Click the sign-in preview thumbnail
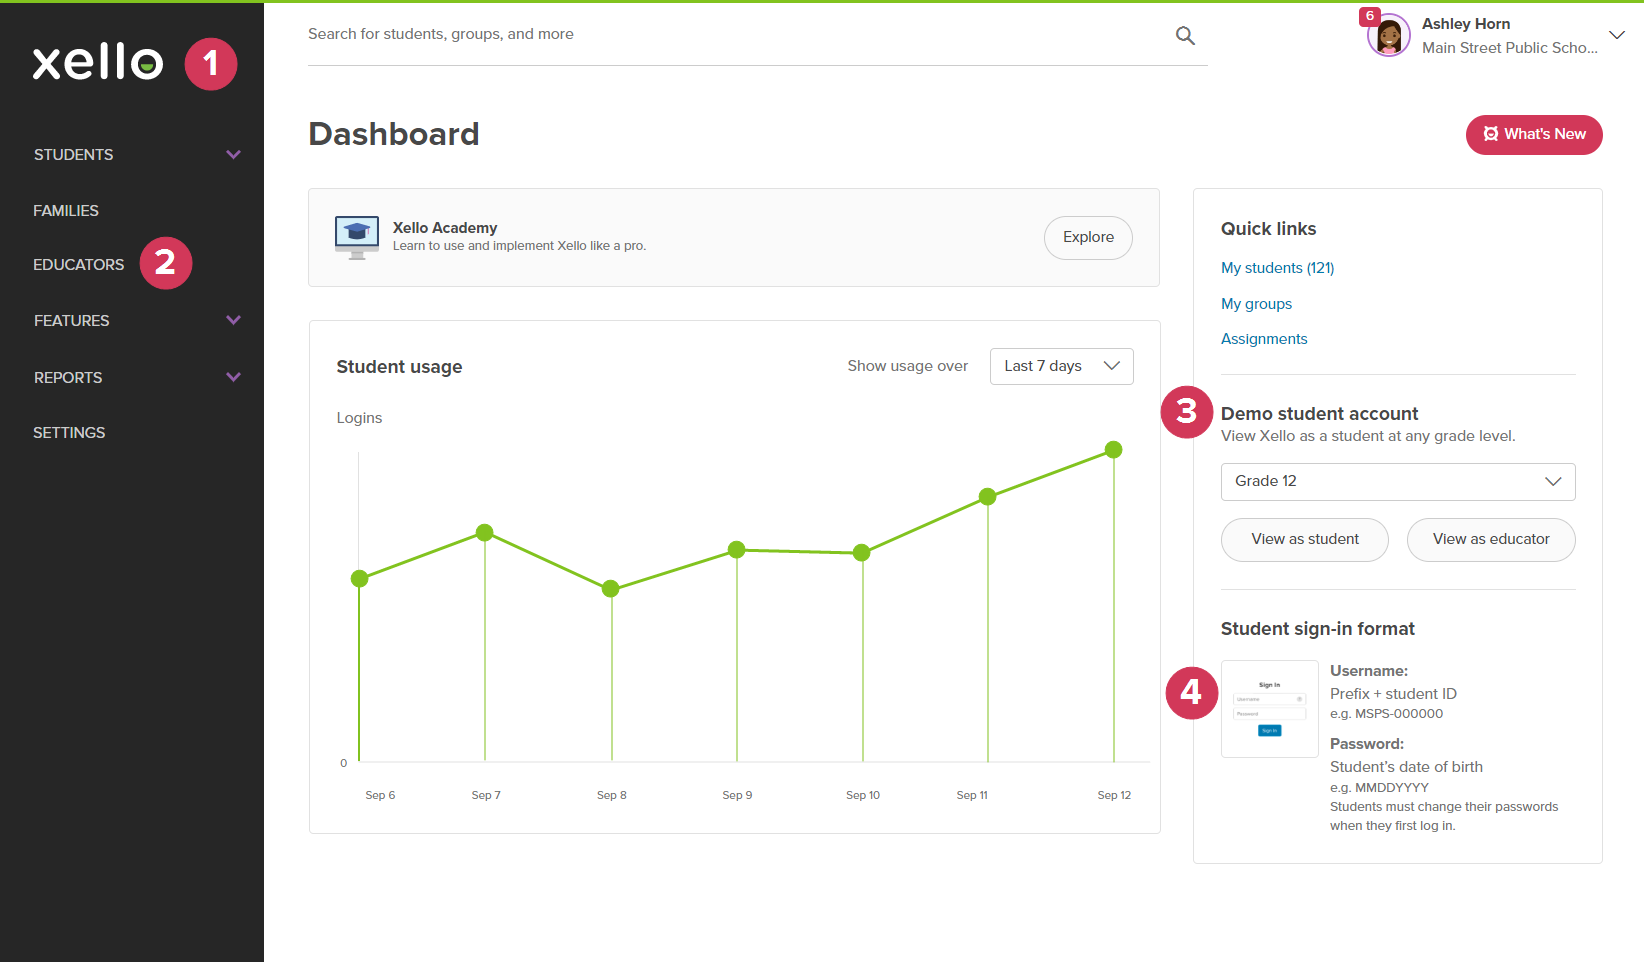The width and height of the screenshot is (1644, 962). [1269, 709]
